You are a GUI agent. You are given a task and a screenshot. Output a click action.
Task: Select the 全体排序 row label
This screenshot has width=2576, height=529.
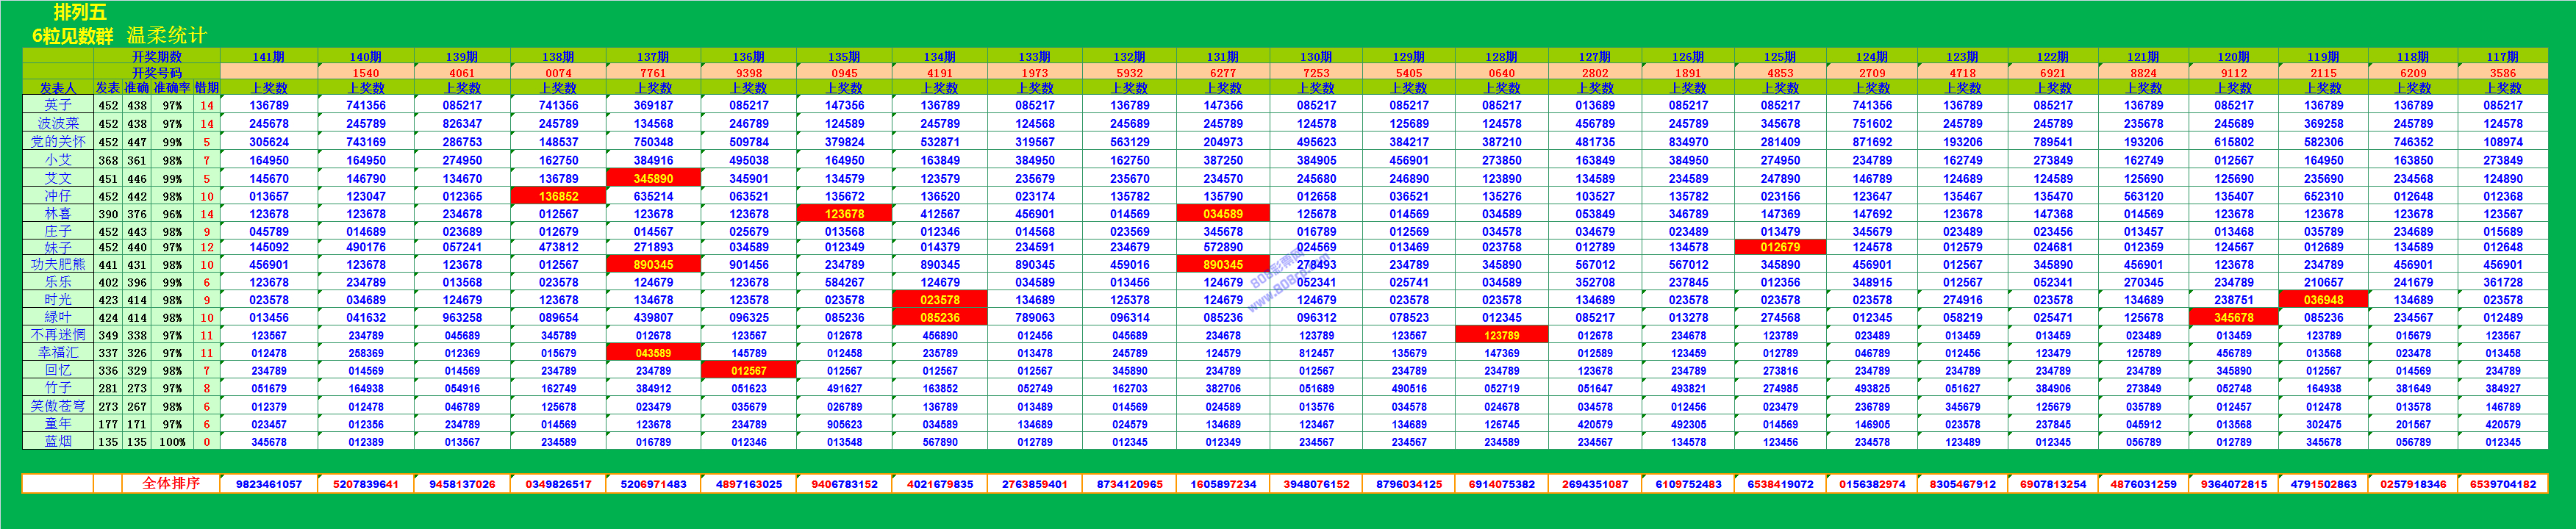171,484
